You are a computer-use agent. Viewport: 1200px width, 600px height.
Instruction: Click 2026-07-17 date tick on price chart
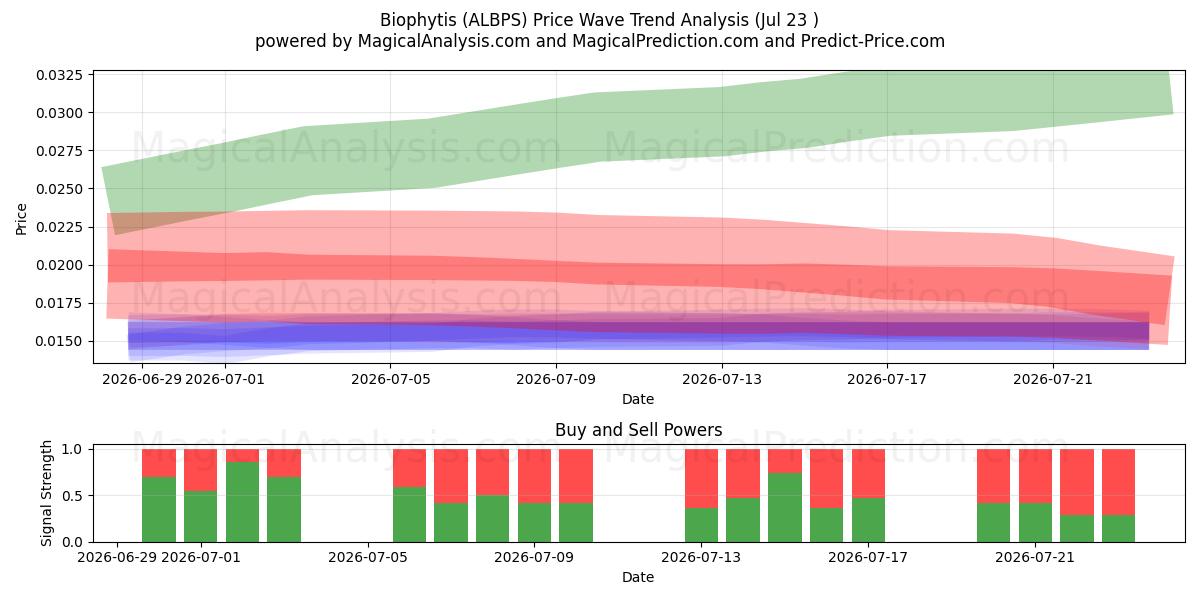887,379
